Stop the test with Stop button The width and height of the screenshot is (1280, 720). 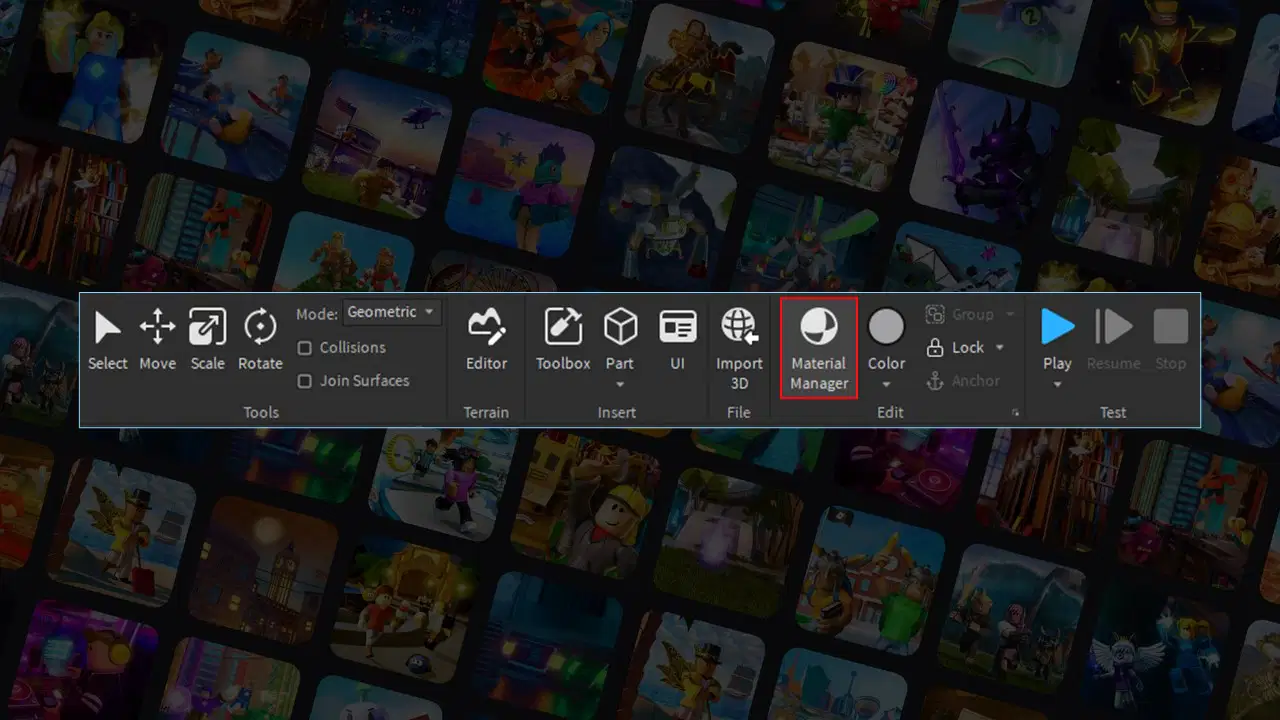1170,339
